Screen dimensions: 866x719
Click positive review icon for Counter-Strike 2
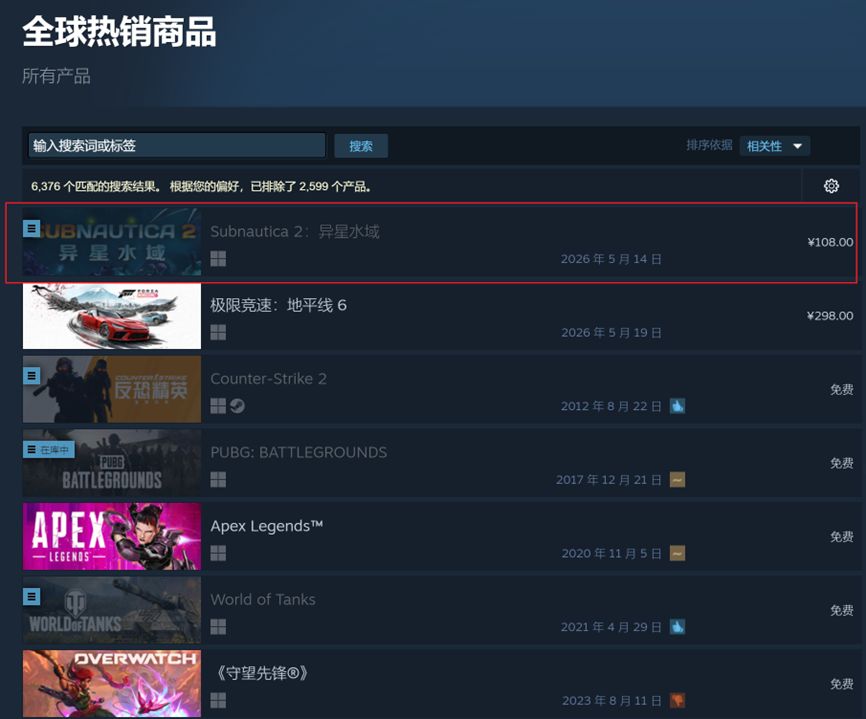677,406
